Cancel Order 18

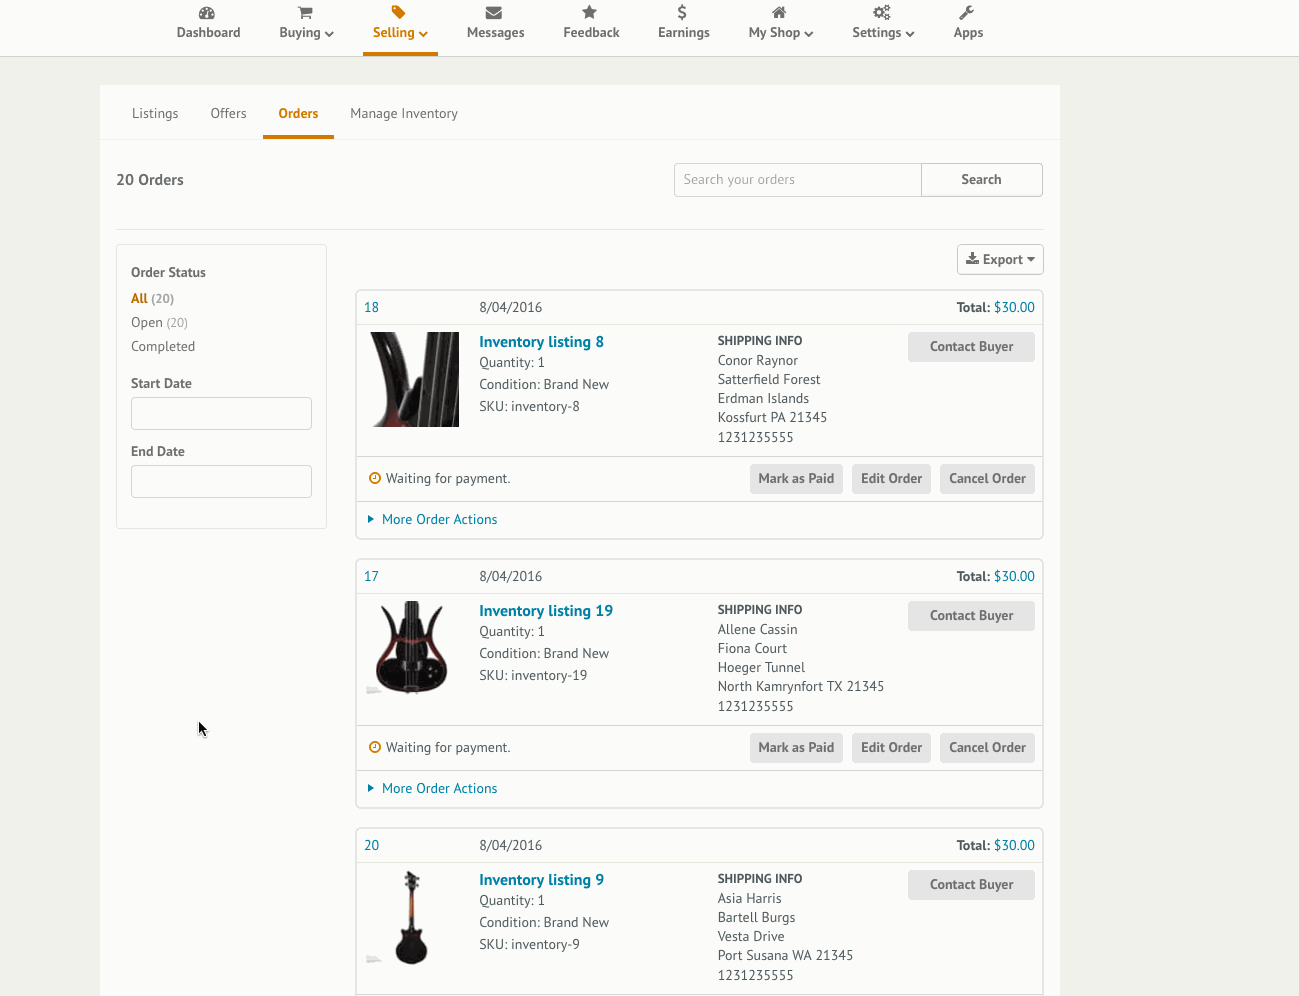tap(987, 479)
